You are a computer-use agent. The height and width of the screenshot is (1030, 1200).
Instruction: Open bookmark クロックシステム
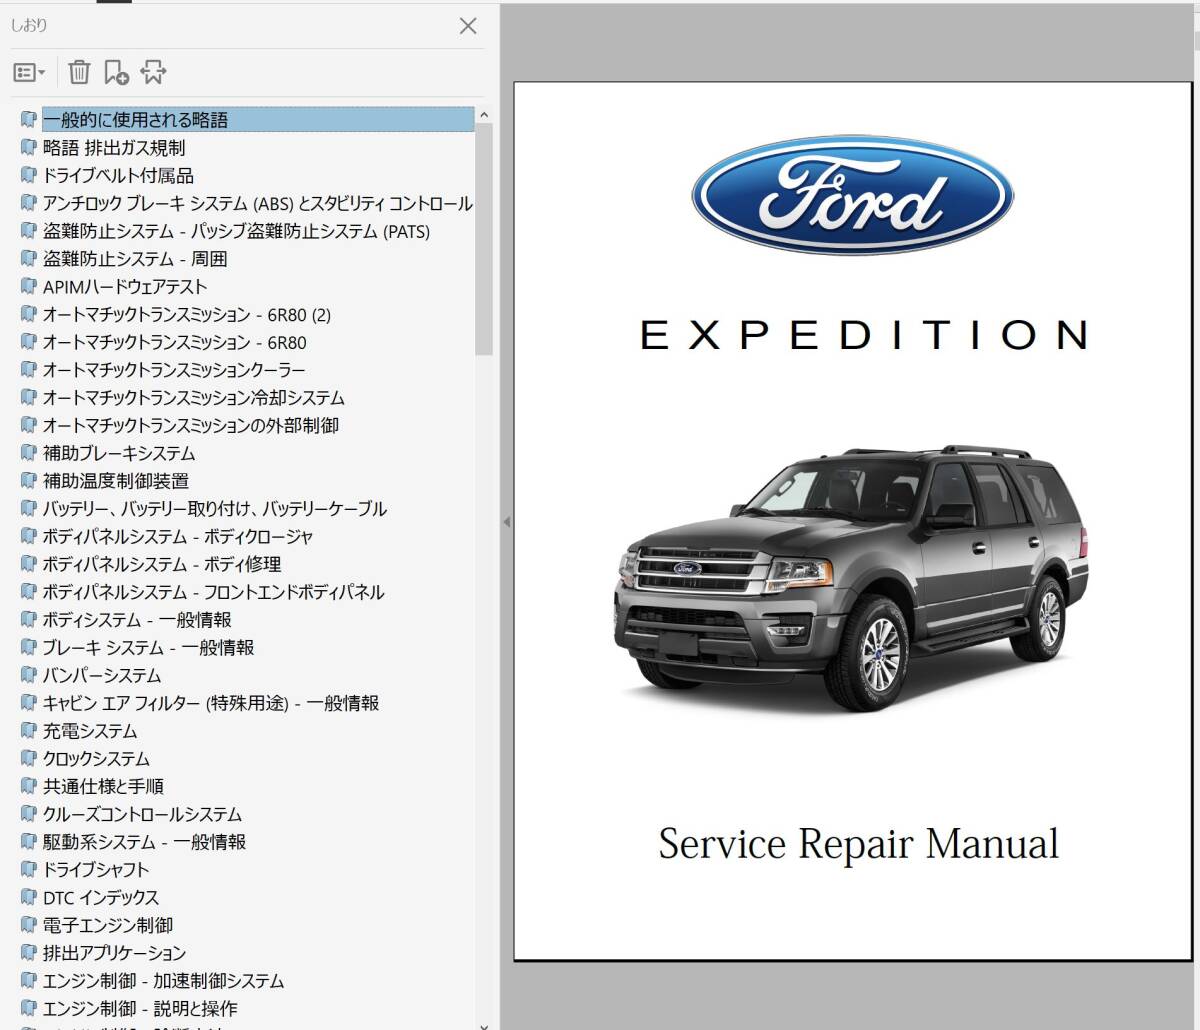(96, 759)
